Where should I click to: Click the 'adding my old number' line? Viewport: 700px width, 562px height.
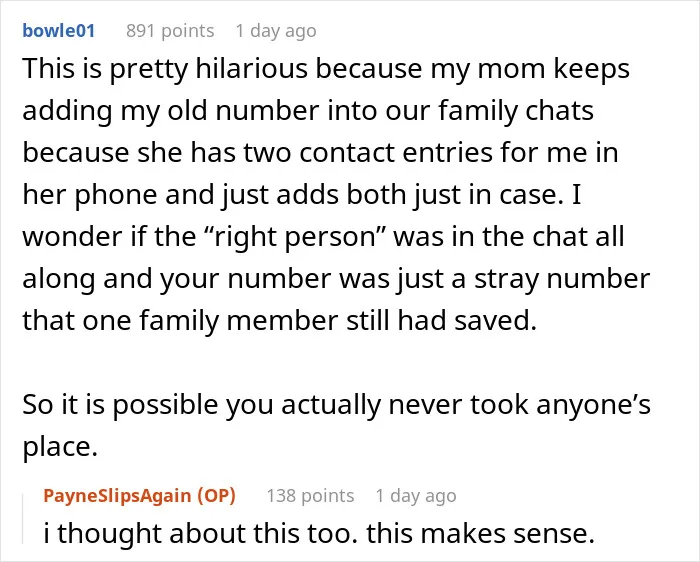(x=308, y=111)
